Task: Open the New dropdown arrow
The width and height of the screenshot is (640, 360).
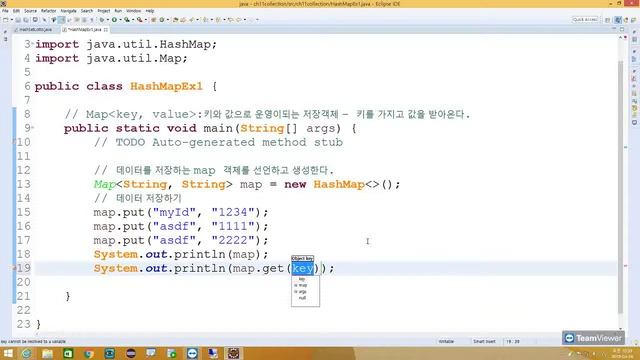Action: point(11,20)
